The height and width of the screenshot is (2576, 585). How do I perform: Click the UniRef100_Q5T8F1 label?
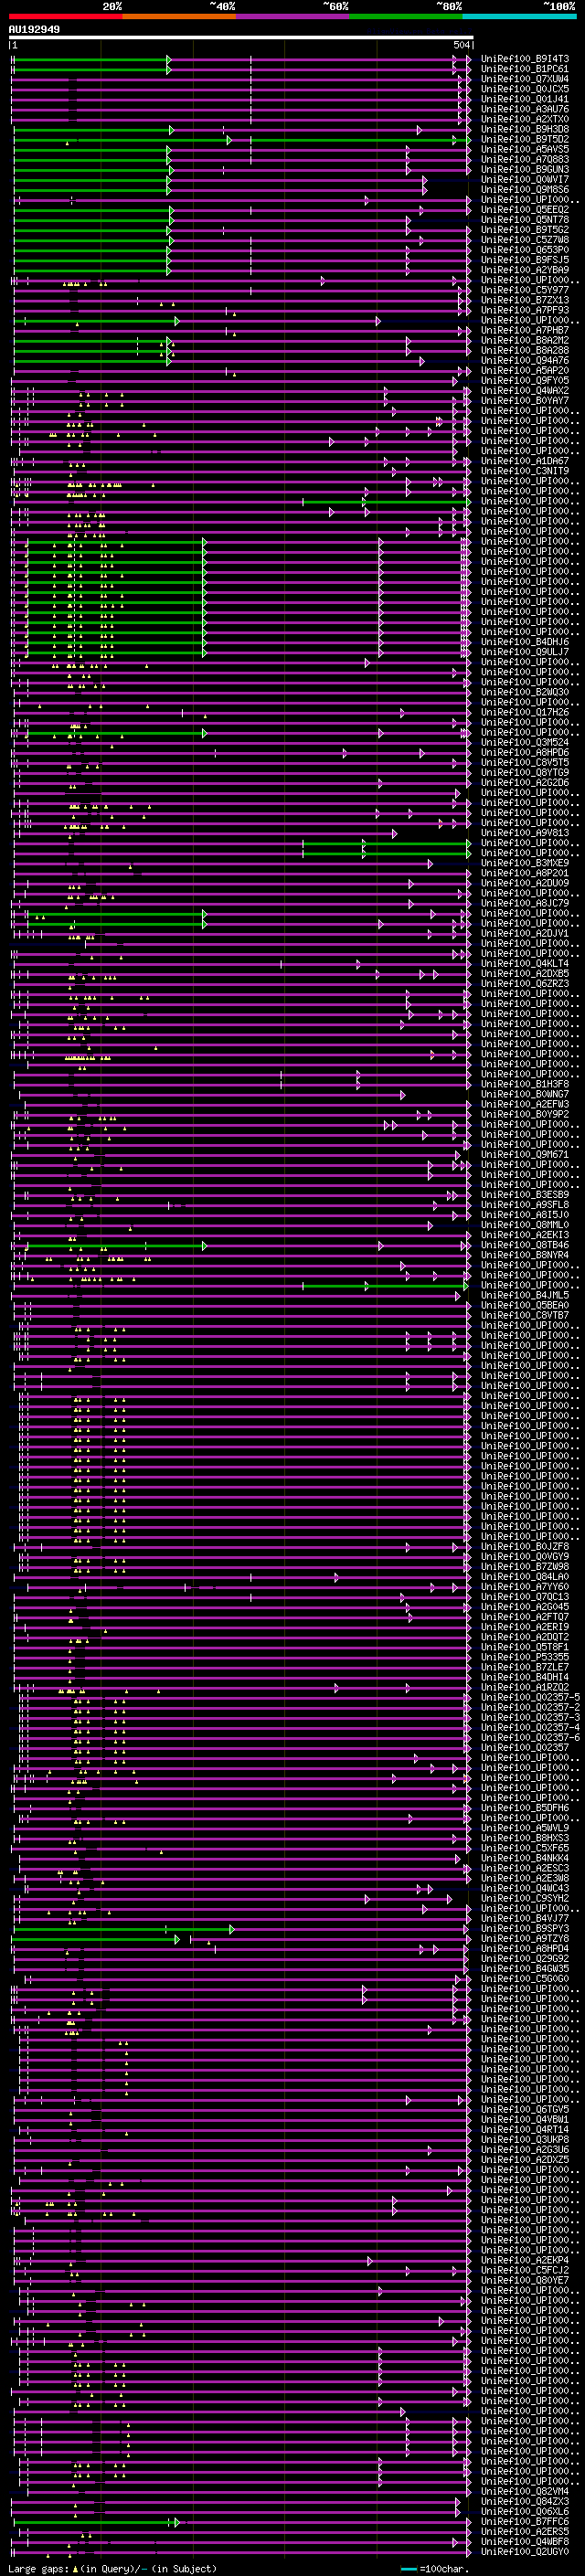tap(525, 1647)
